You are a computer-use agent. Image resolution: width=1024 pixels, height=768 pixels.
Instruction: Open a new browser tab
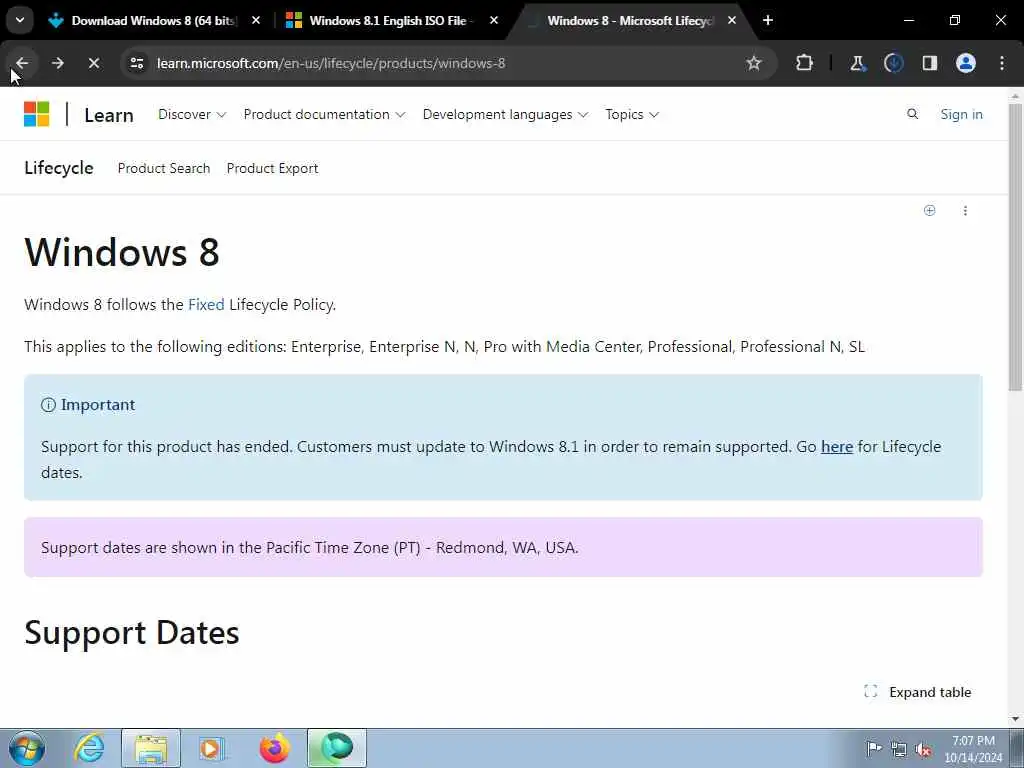pos(768,20)
